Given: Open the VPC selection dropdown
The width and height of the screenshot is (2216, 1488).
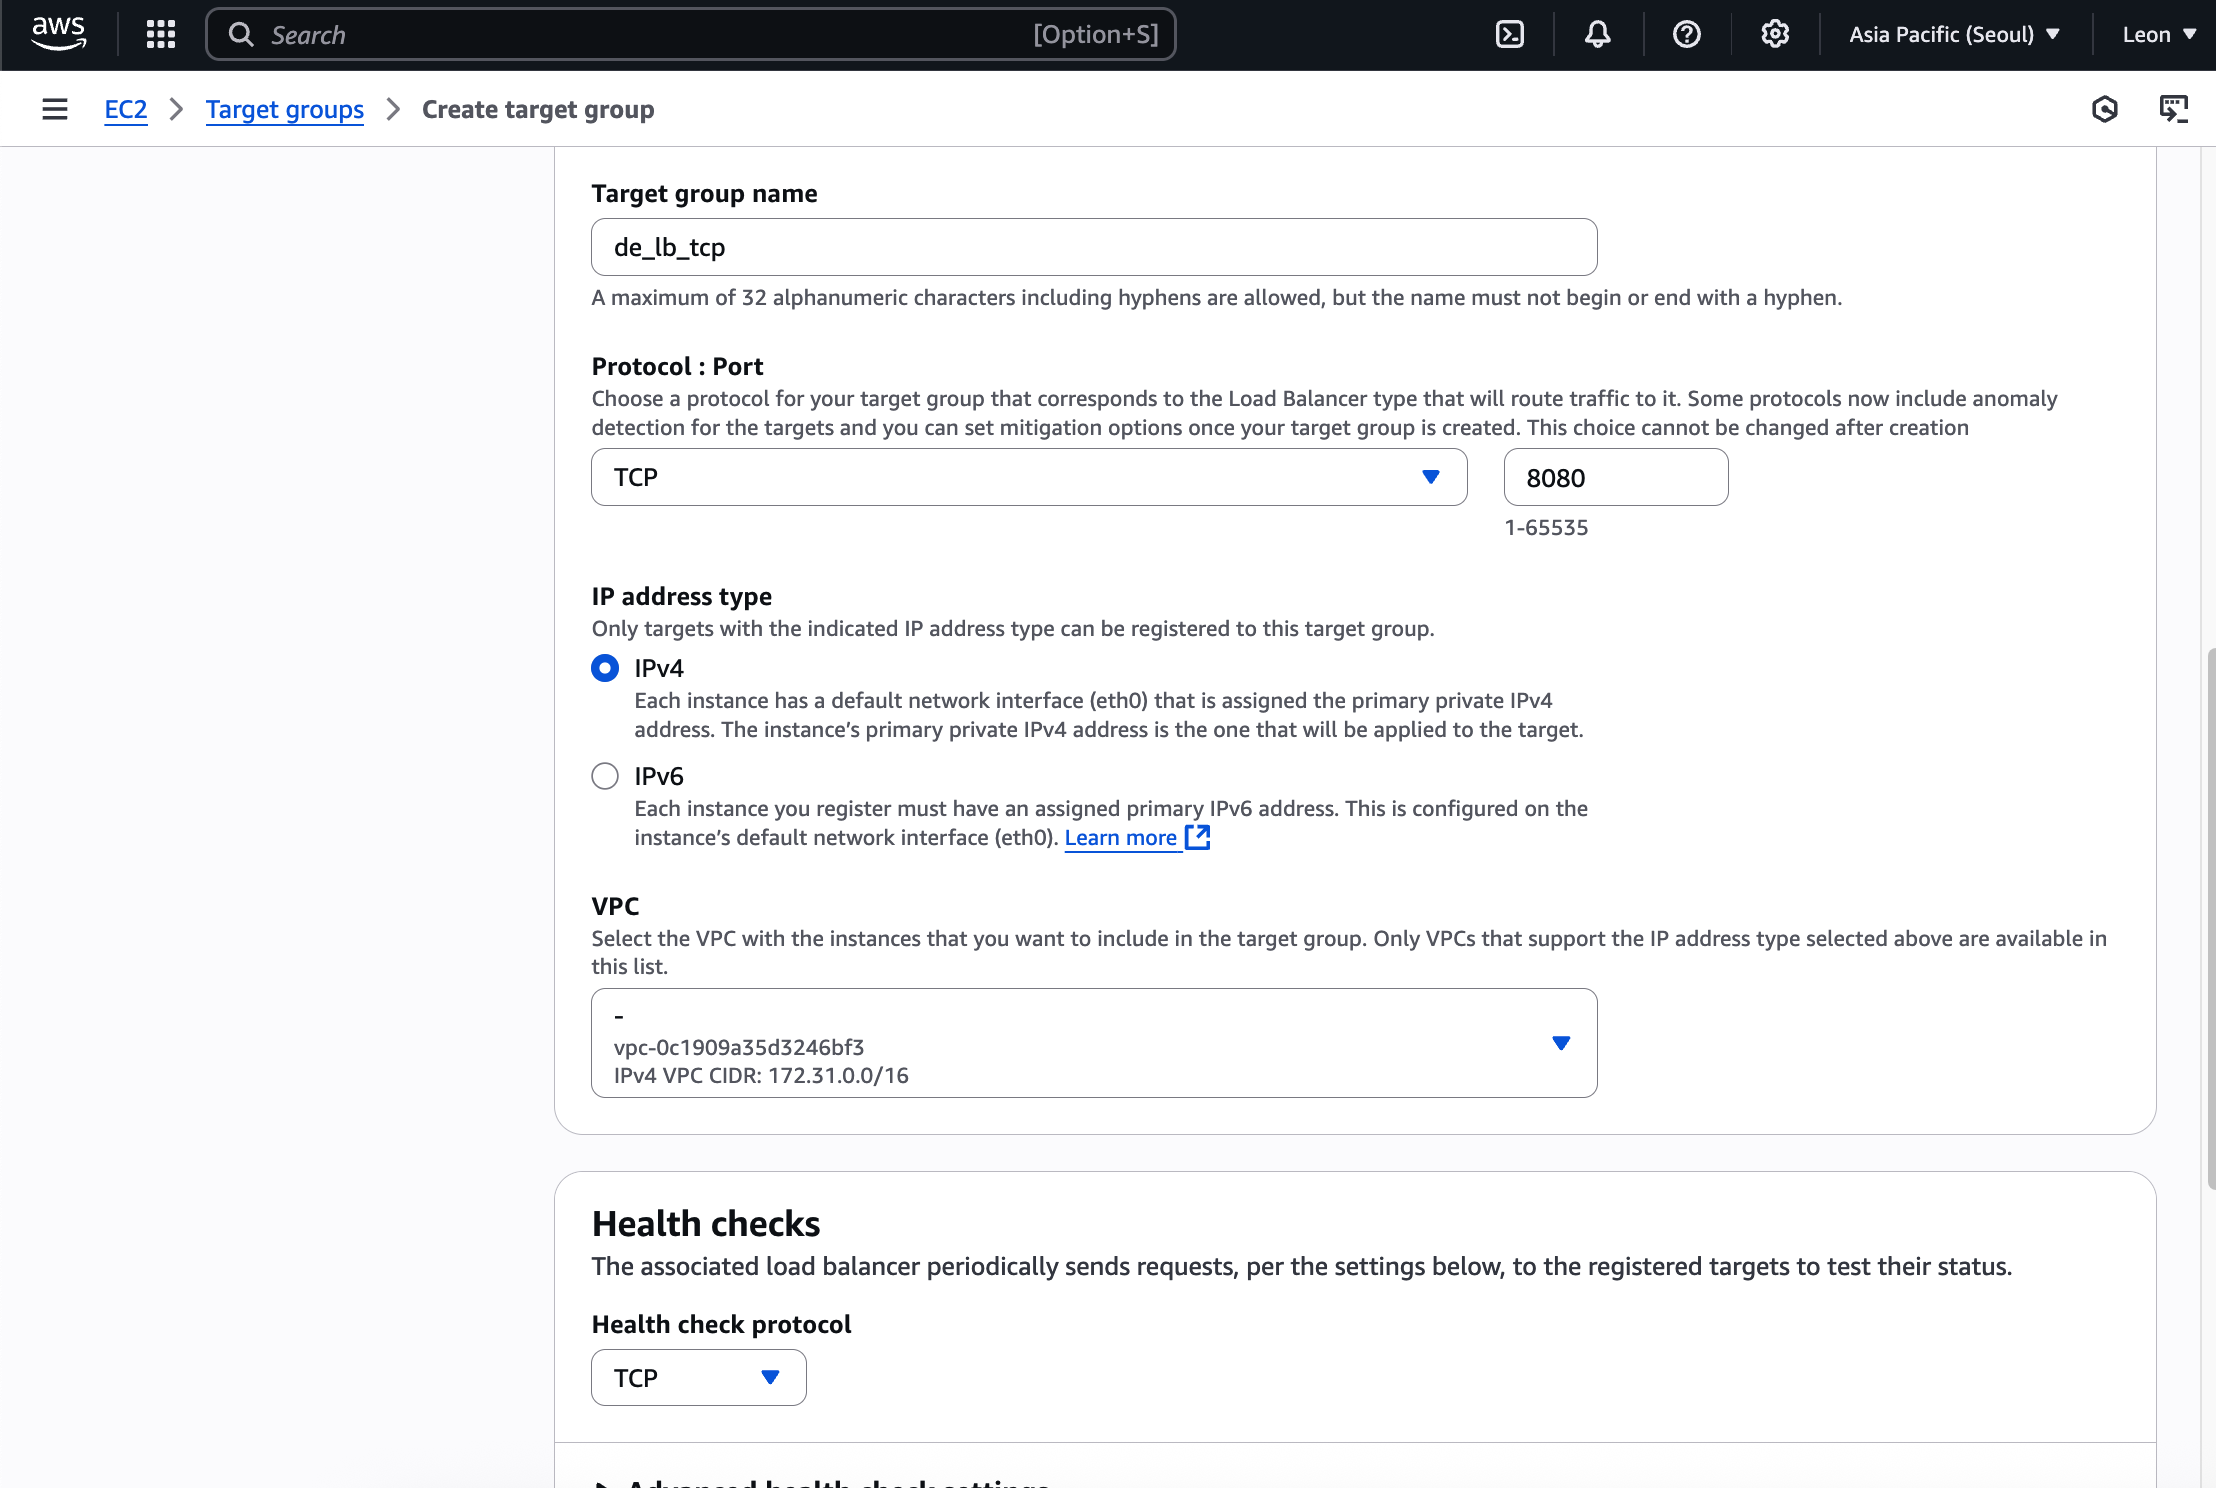Looking at the screenshot, I should 1093,1043.
